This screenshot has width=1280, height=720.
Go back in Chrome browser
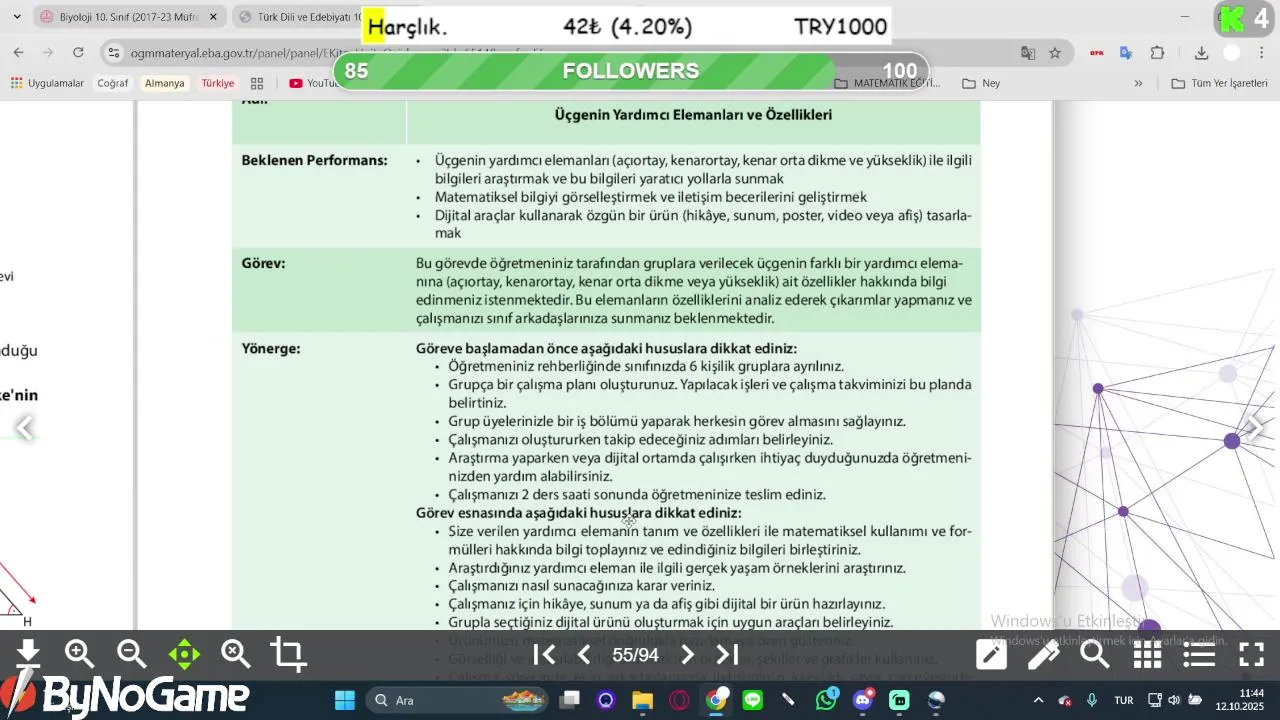pyautogui.click(x=19, y=52)
